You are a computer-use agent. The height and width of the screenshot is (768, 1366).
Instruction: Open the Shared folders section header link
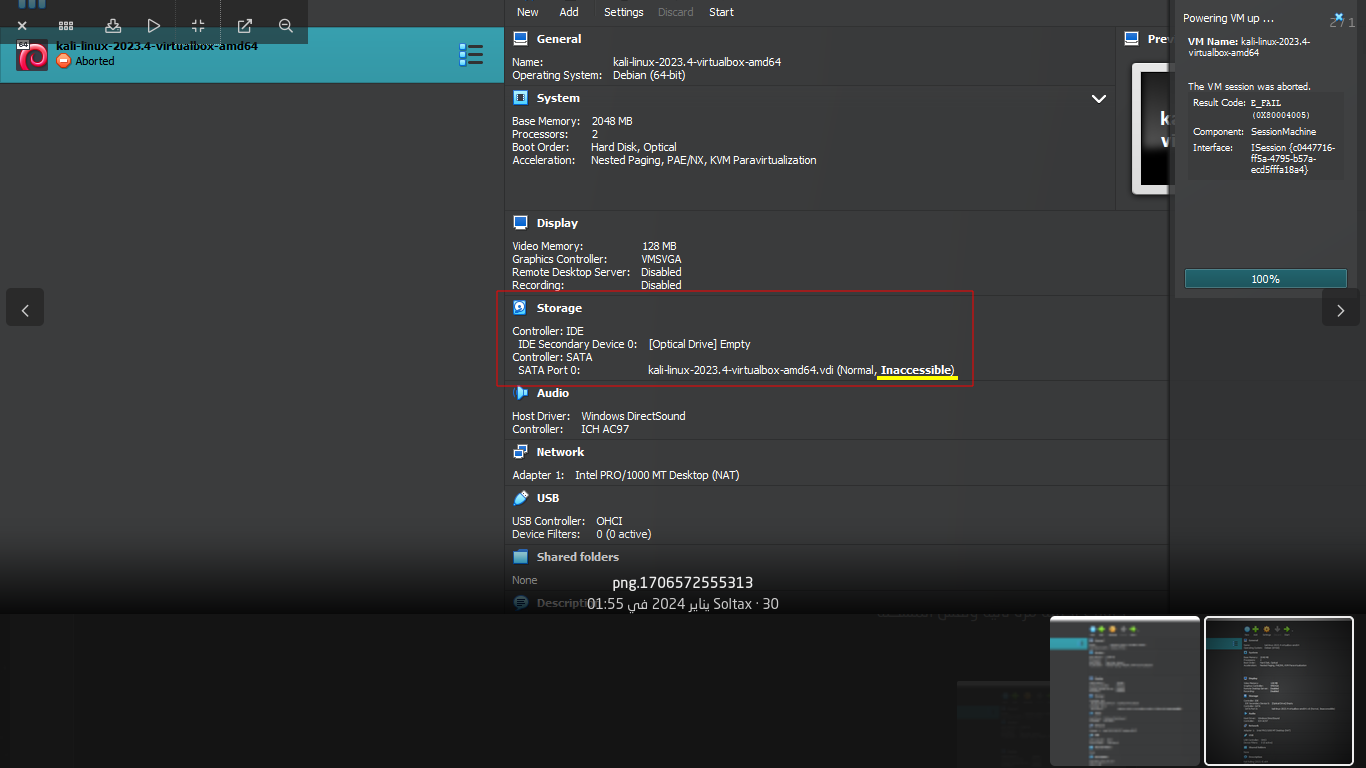tap(578, 557)
